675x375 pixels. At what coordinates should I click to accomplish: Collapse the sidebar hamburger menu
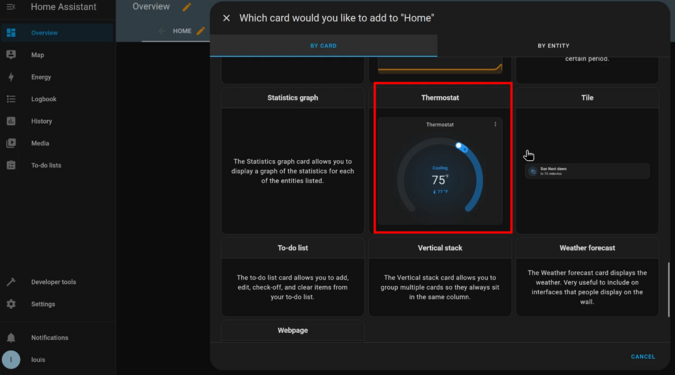11,7
